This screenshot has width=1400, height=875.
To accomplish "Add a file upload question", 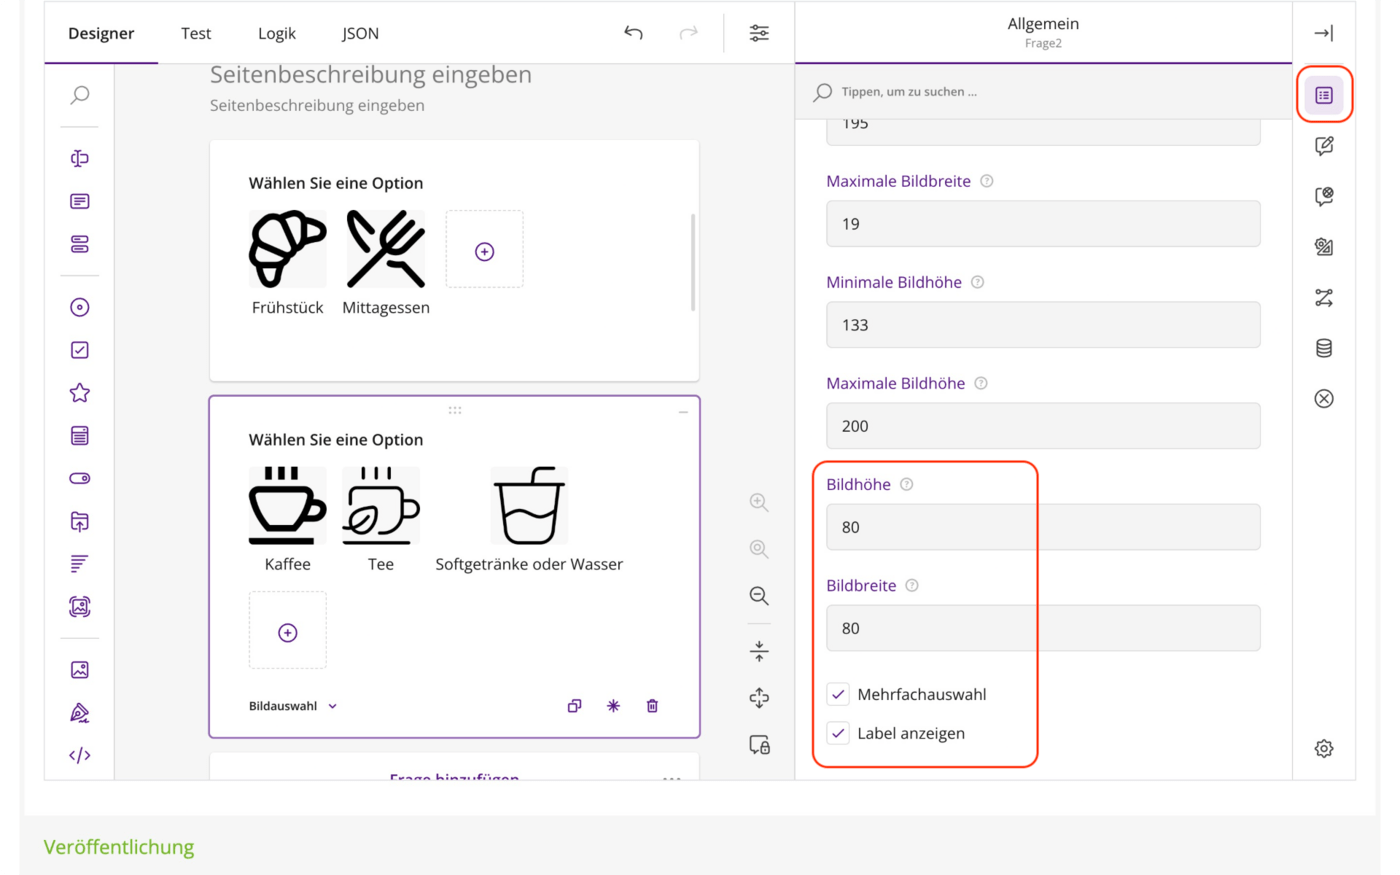I will click(80, 521).
